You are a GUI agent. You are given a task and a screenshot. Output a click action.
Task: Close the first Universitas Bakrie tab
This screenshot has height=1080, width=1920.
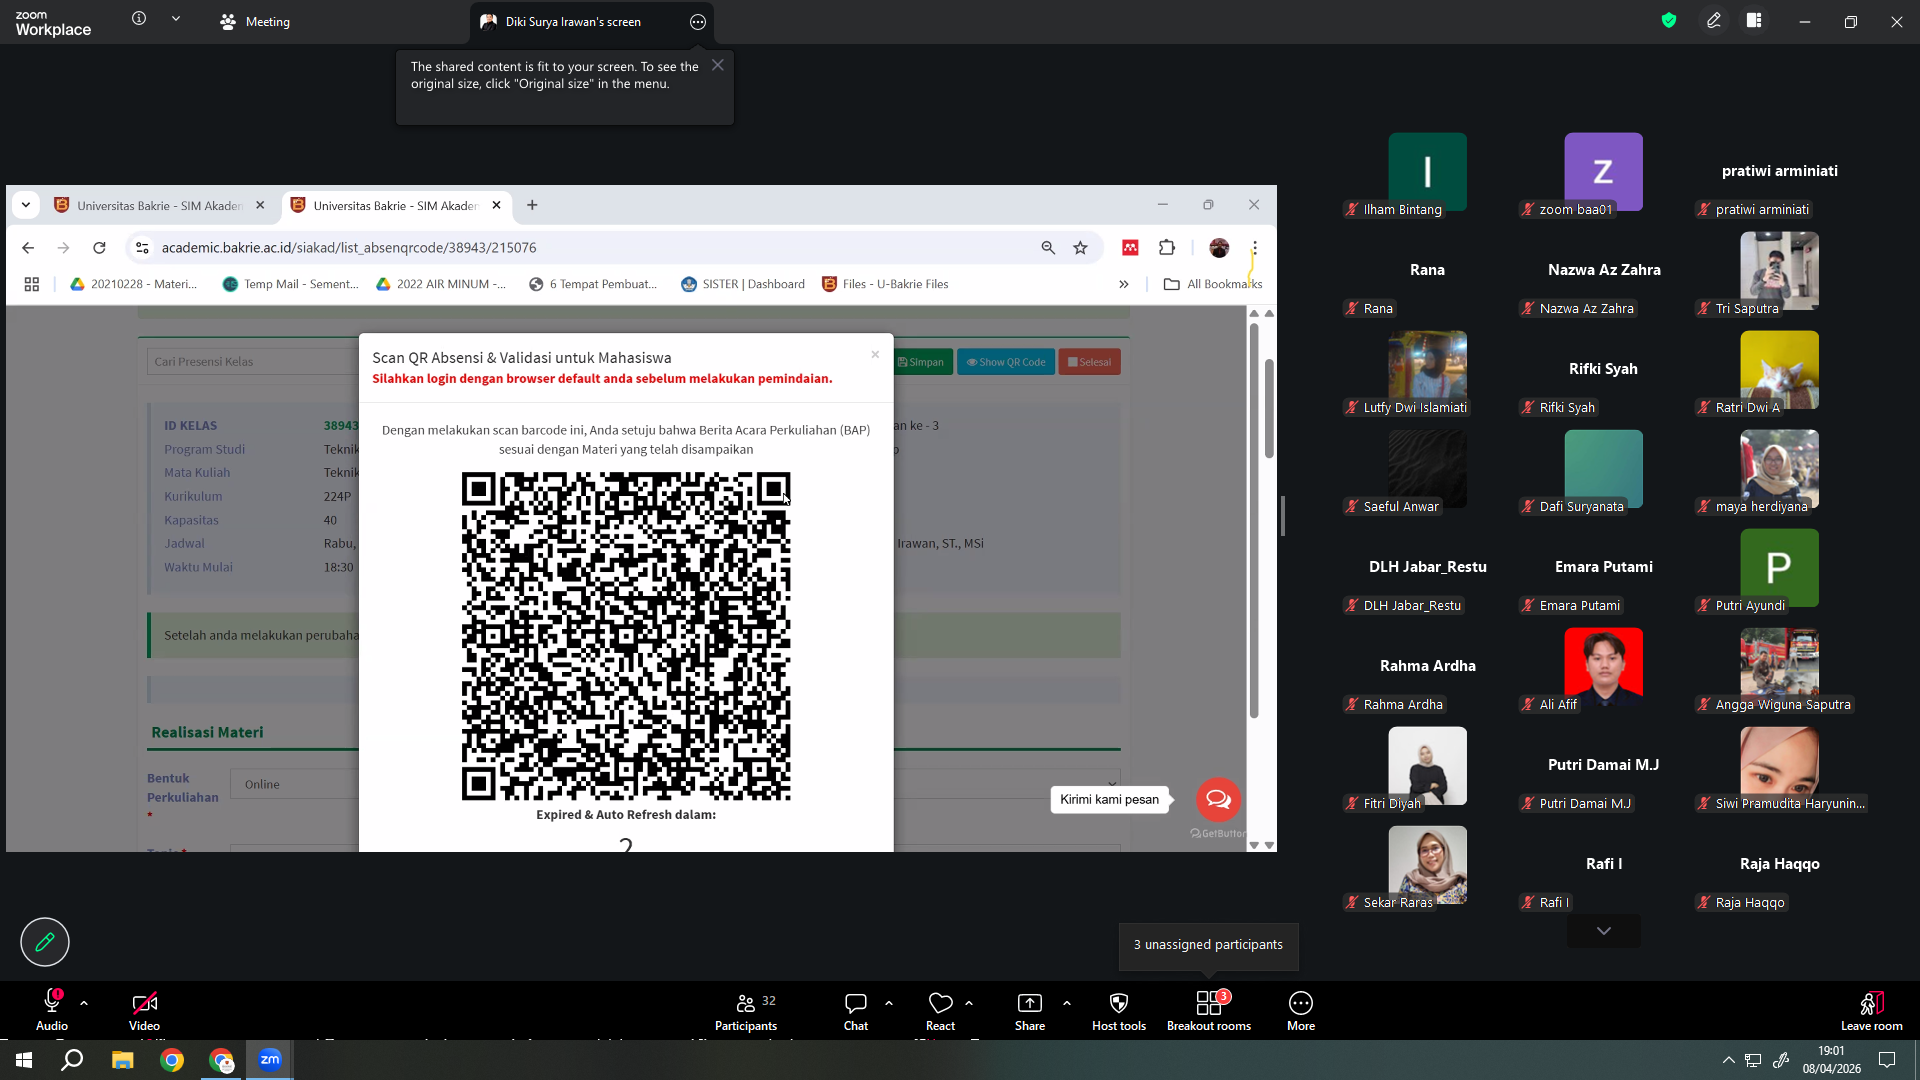click(x=260, y=205)
